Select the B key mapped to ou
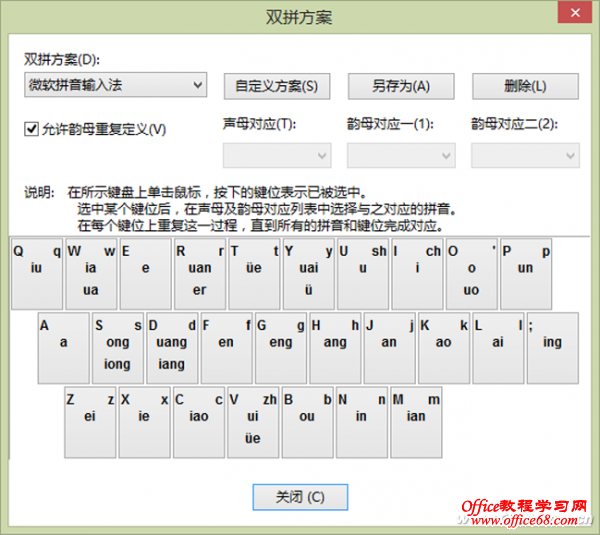 (307, 422)
